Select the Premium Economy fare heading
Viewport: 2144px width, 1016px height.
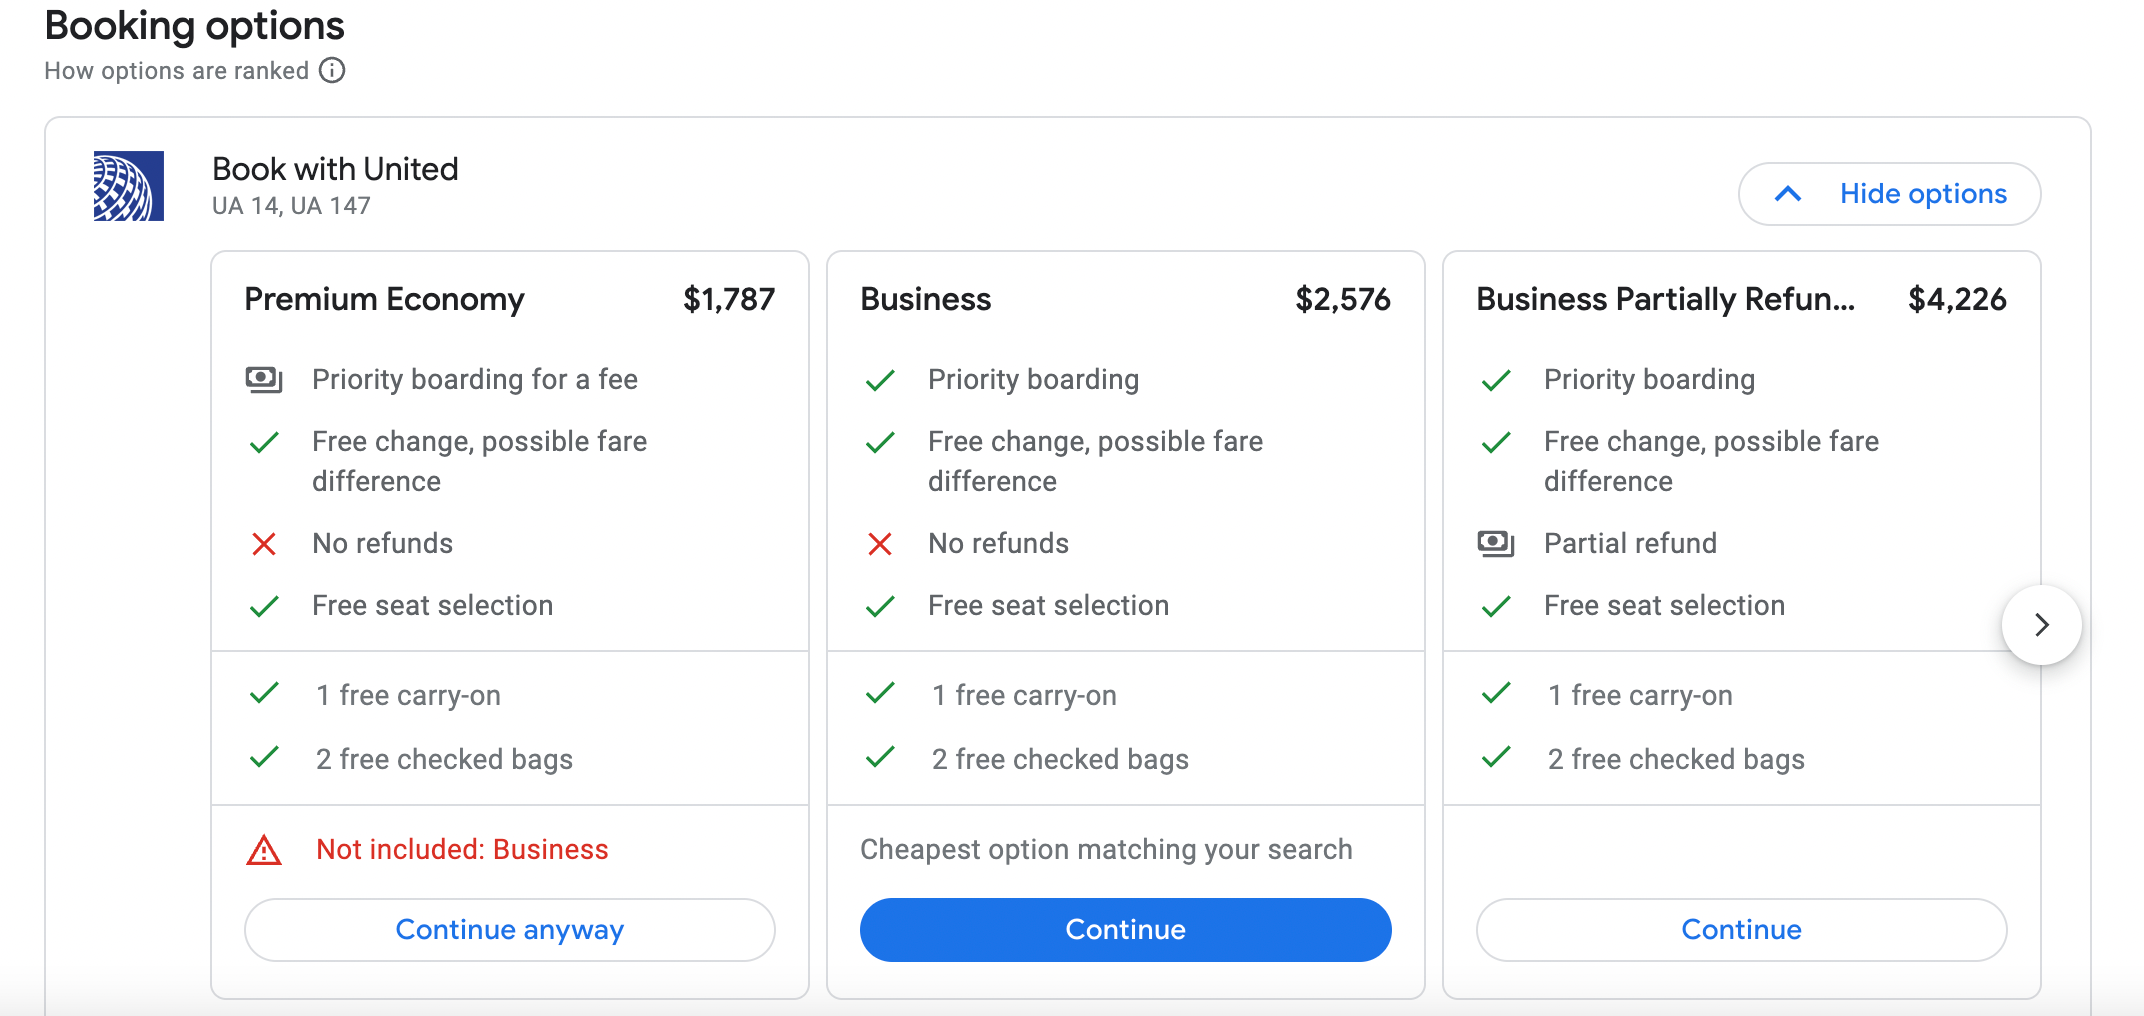[x=384, y=300]
